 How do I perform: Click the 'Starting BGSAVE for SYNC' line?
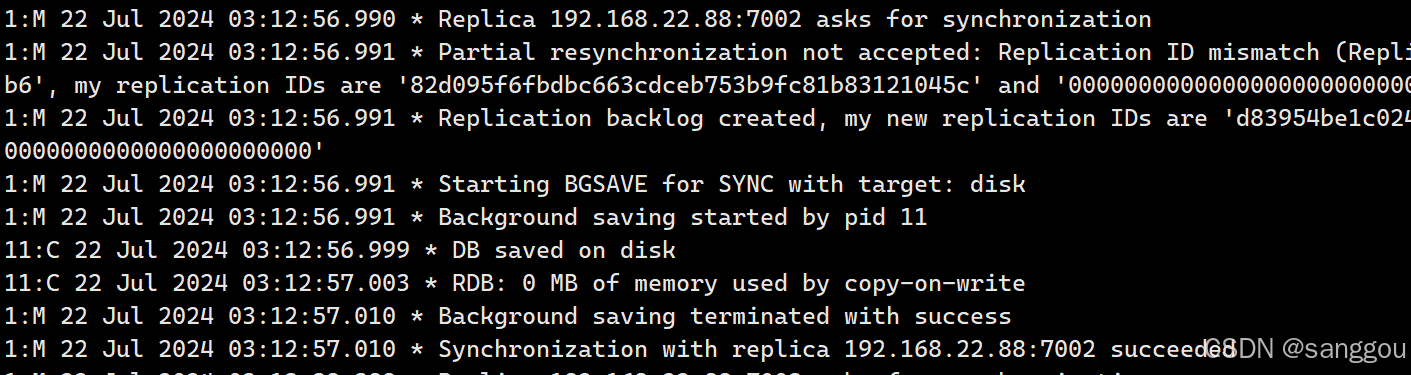pyautogui.click(x=515, y=184)
